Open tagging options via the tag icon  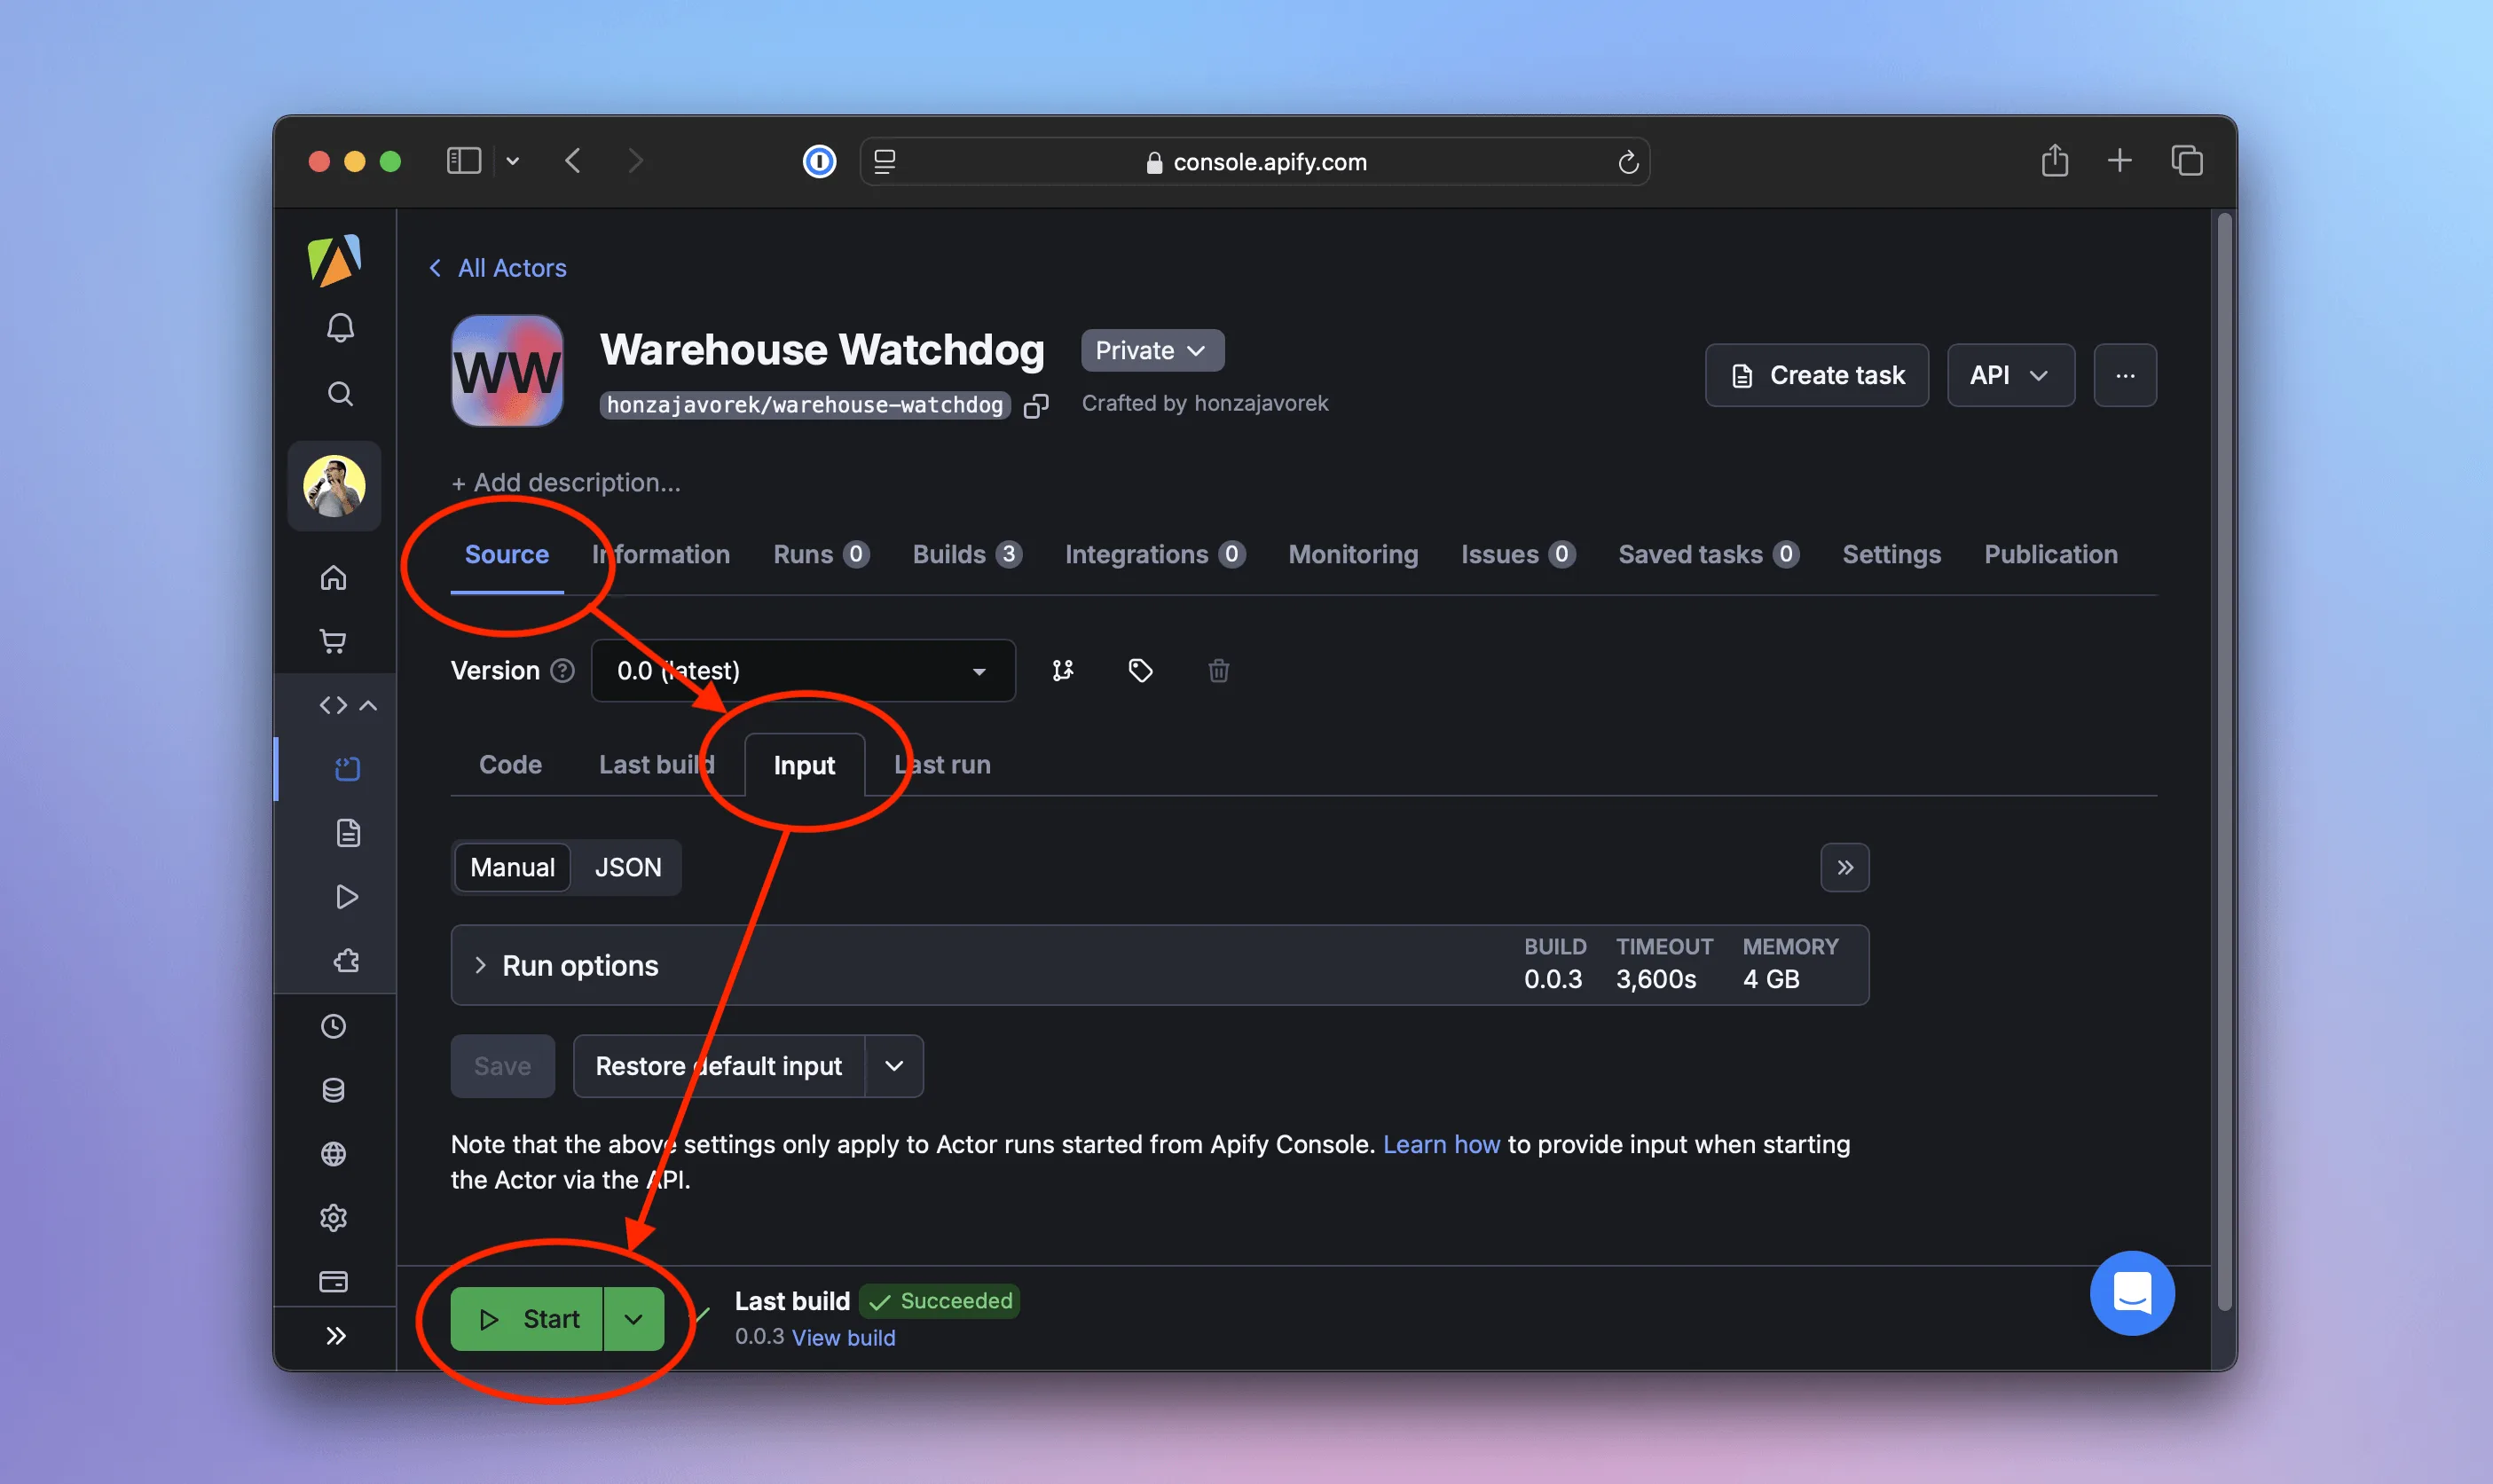1139,670
